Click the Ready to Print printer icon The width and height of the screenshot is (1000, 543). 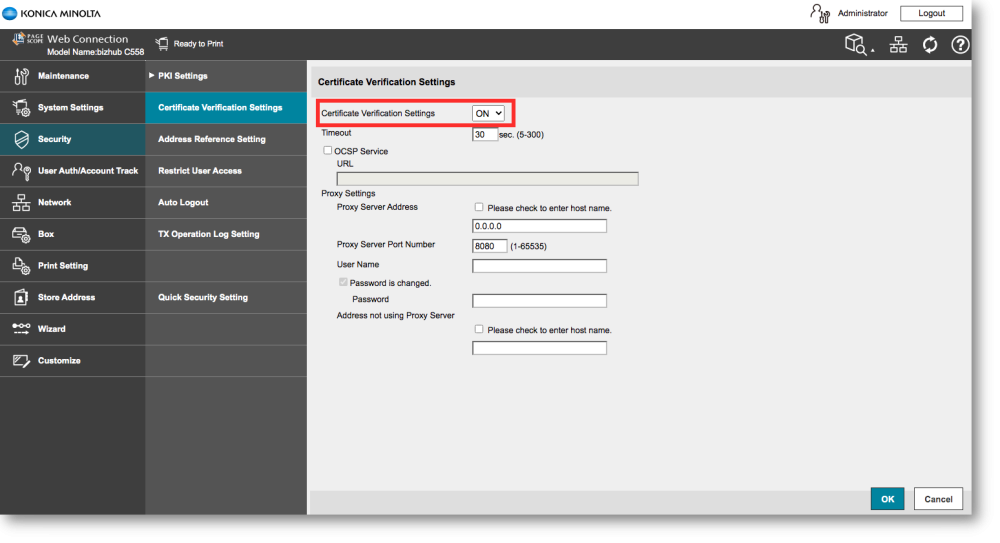click(x=162, y=43)
